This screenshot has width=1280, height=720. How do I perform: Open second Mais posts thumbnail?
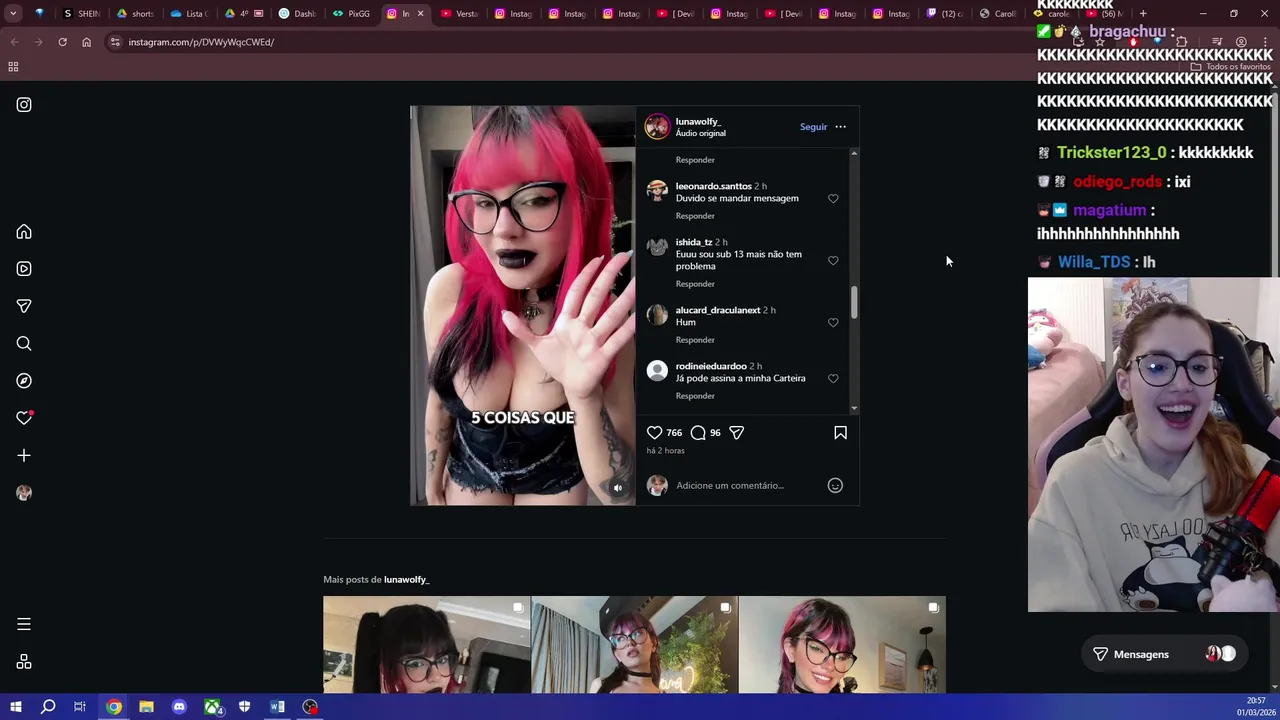click(635, 645)
